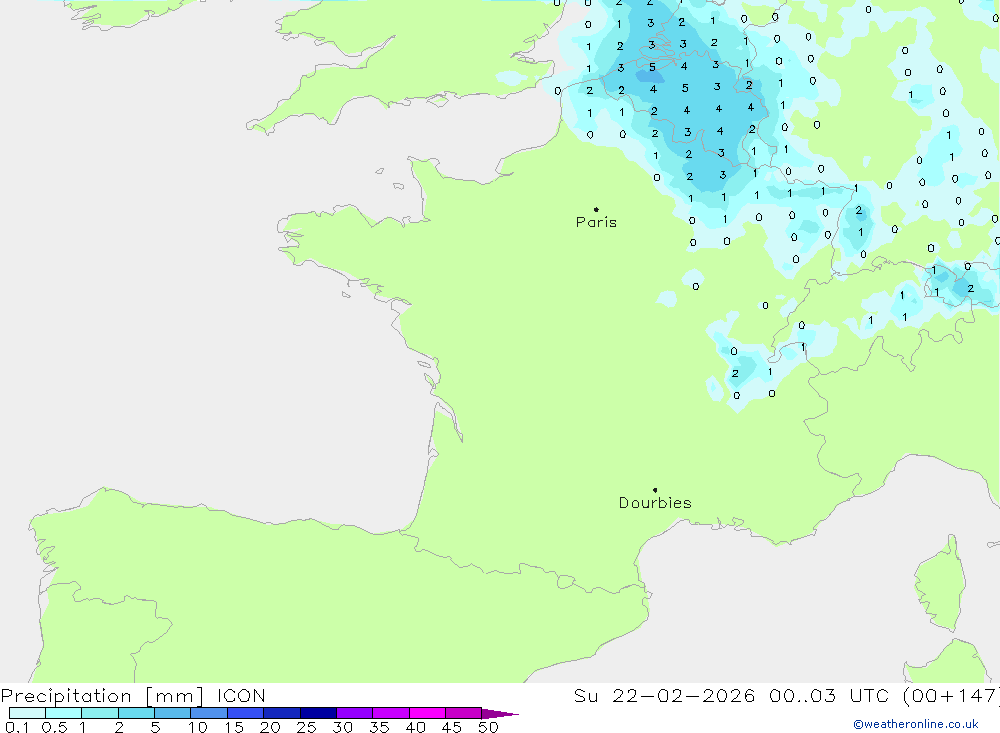Click the forecast date 'Su 22-02-2026 00..03 UTC'
Viewport: 1000px width, 733px height.
[731, 695]
